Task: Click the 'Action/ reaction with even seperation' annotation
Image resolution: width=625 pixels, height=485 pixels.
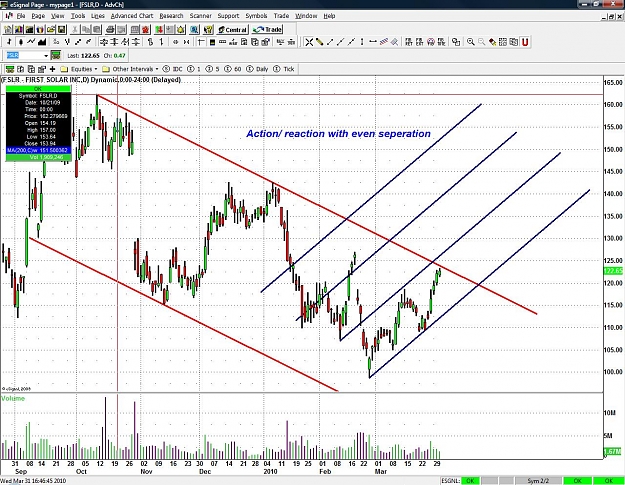Action: [338, 134]
